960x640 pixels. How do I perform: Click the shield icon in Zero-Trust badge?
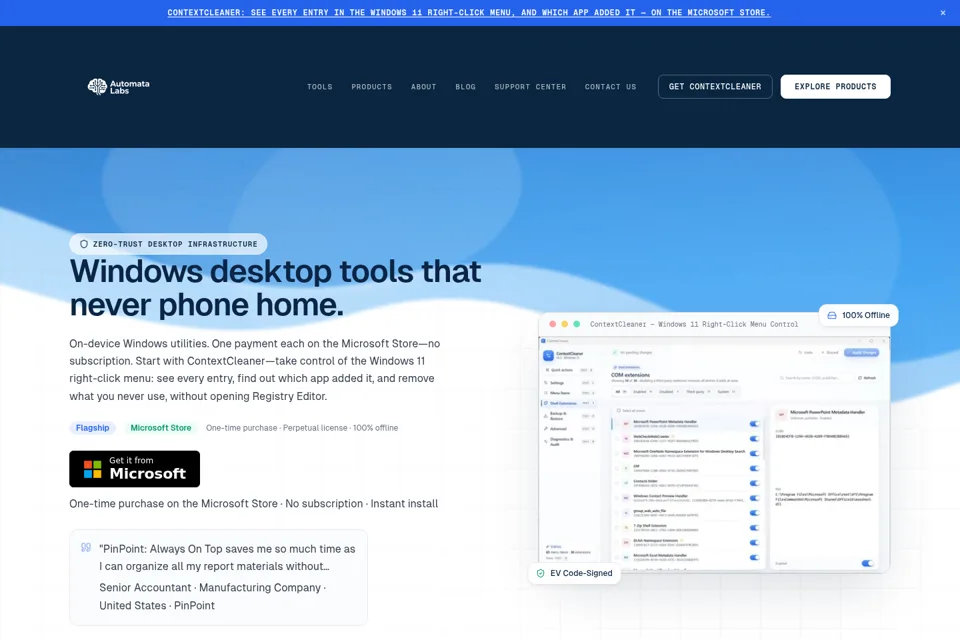(84, 244)
